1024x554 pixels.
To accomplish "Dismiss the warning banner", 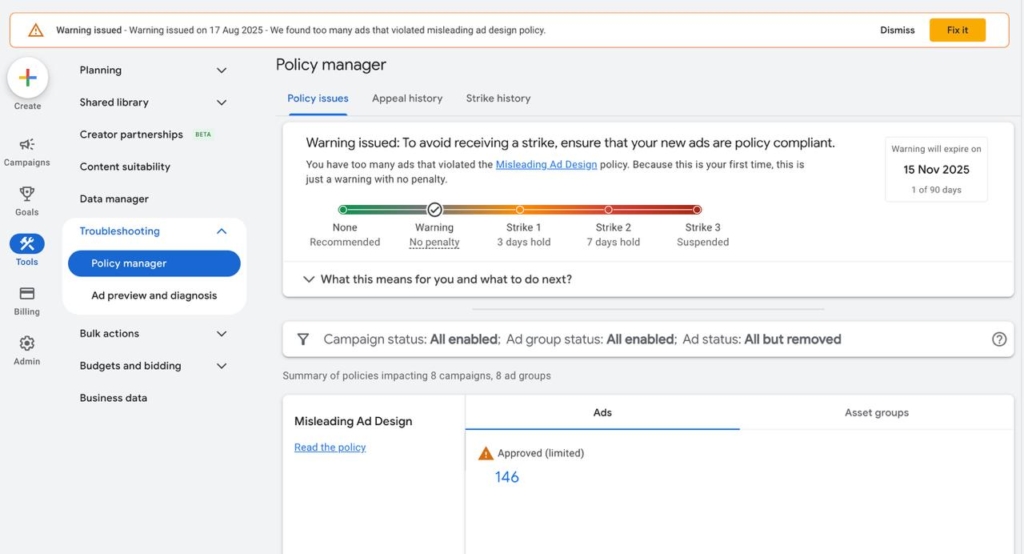I will coord(897,30).
